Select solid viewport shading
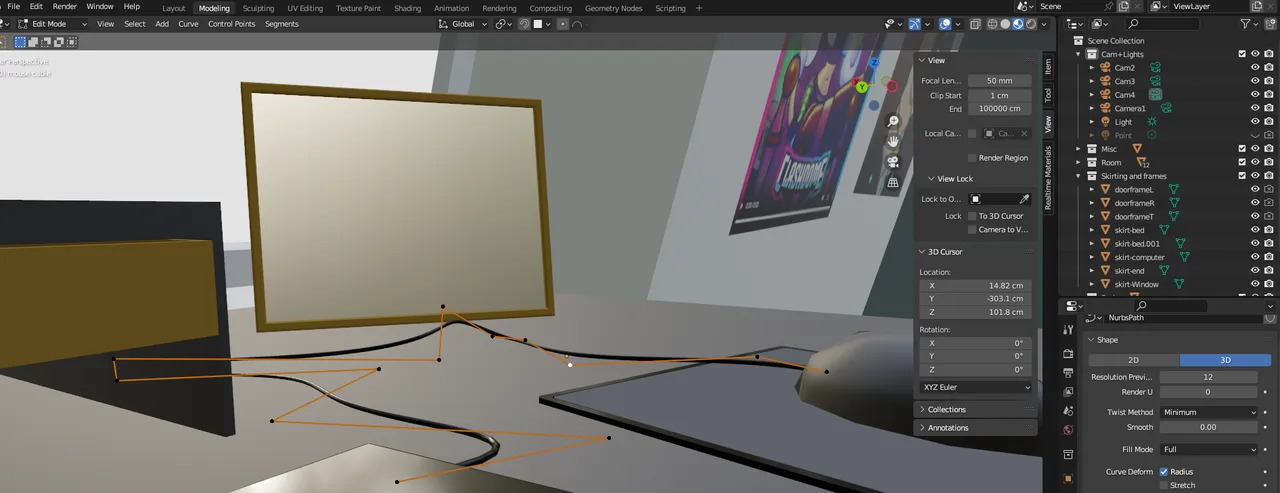The width and height of the screenshot is (1280, 493). (1005, 24)
